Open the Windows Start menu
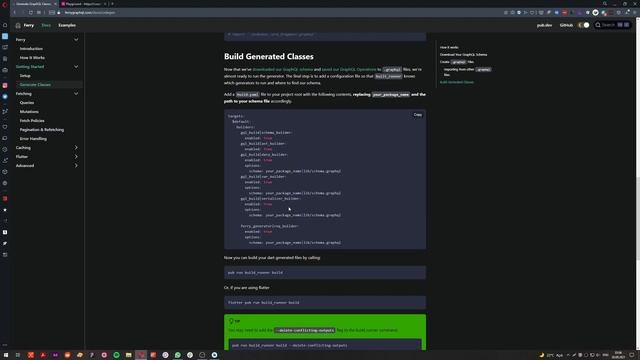This screenshot has width=640, height=360. pos(6,355)
